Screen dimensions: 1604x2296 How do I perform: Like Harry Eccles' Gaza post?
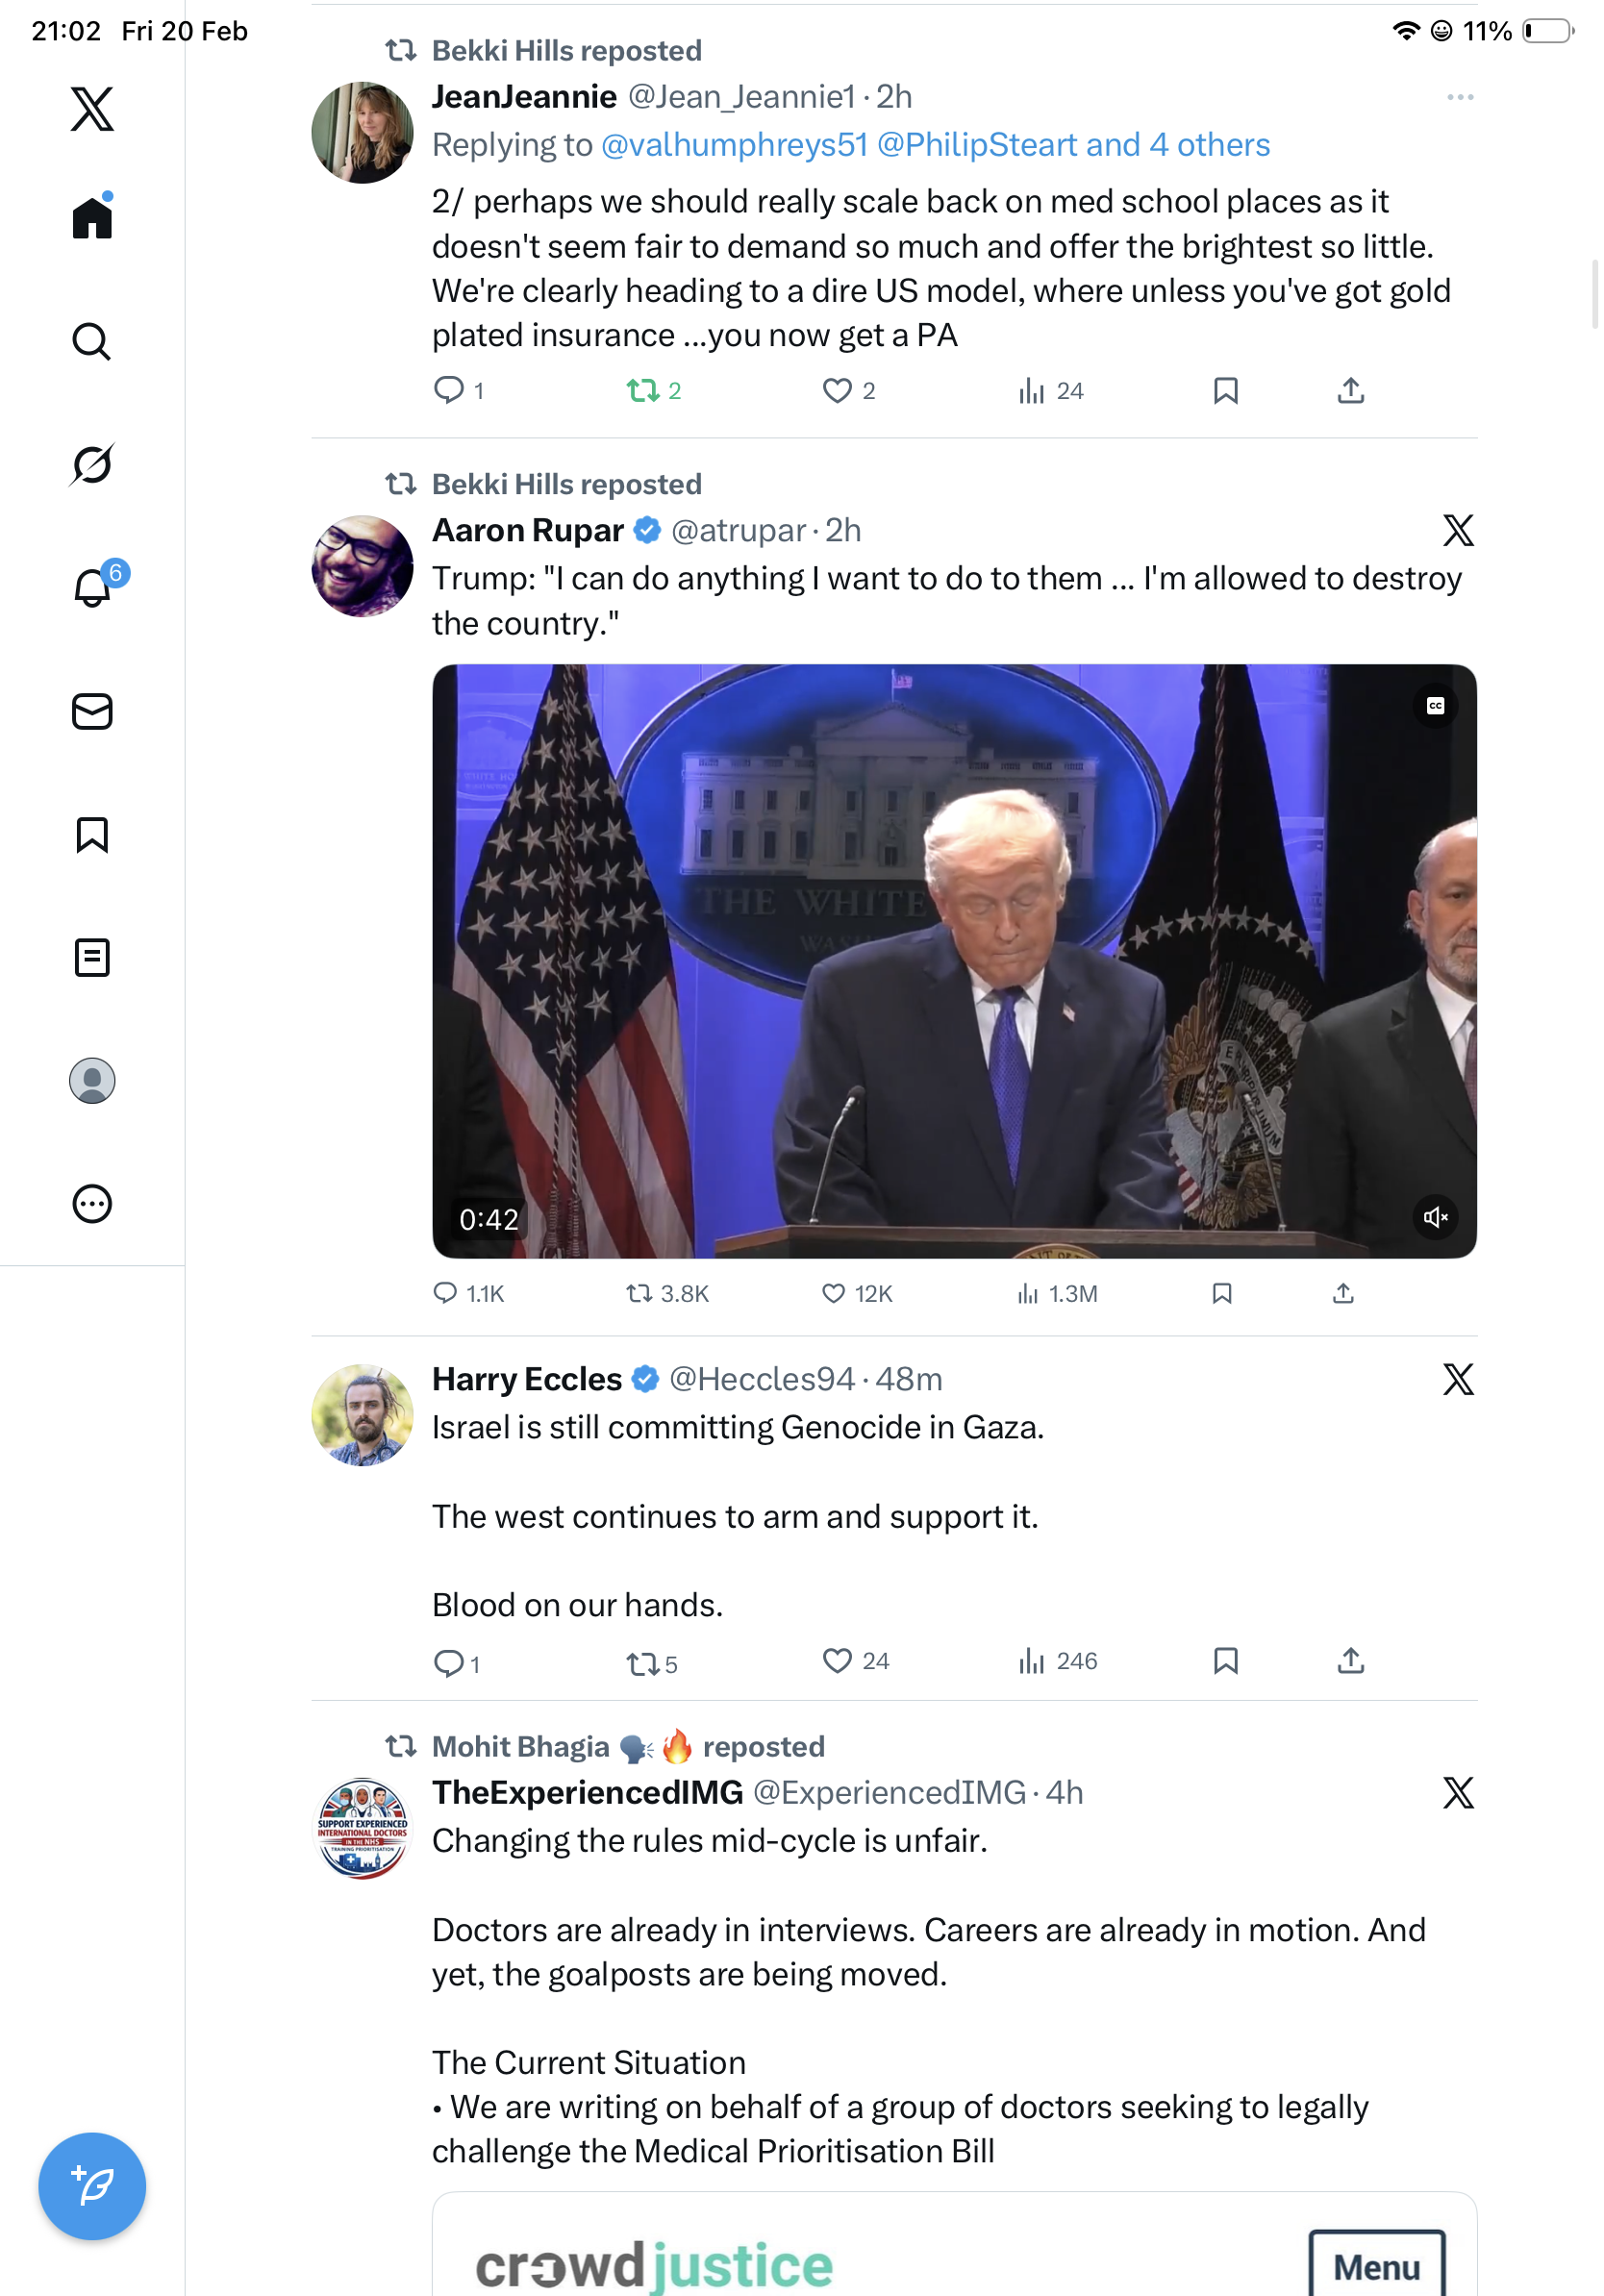point(855,1660)
